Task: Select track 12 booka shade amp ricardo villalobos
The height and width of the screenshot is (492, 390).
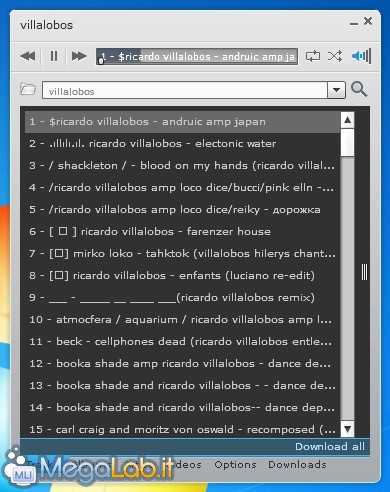Action: (x=182, y=364)
